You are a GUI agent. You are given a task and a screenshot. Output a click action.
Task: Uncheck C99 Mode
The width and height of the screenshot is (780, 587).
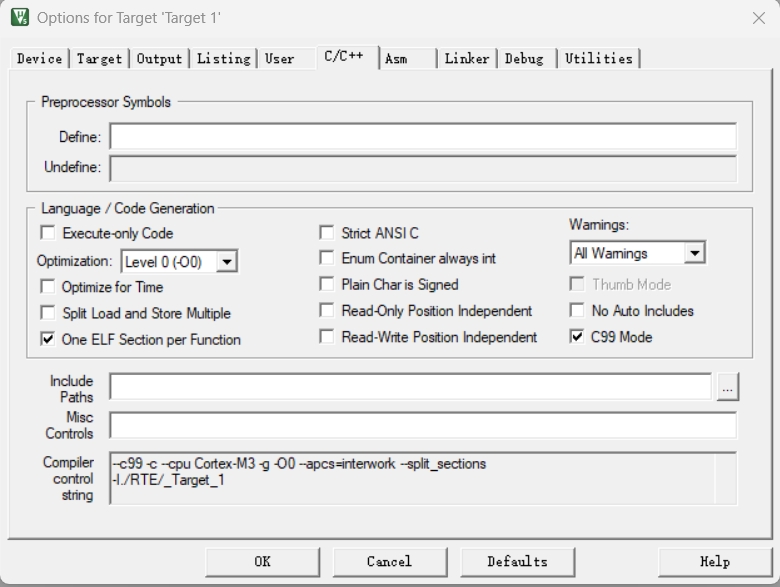[x=577, y=336]
